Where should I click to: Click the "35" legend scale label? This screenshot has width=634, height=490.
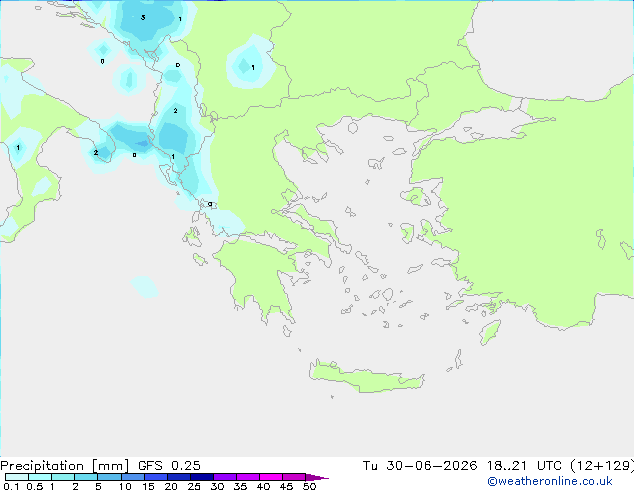[240, 486]
